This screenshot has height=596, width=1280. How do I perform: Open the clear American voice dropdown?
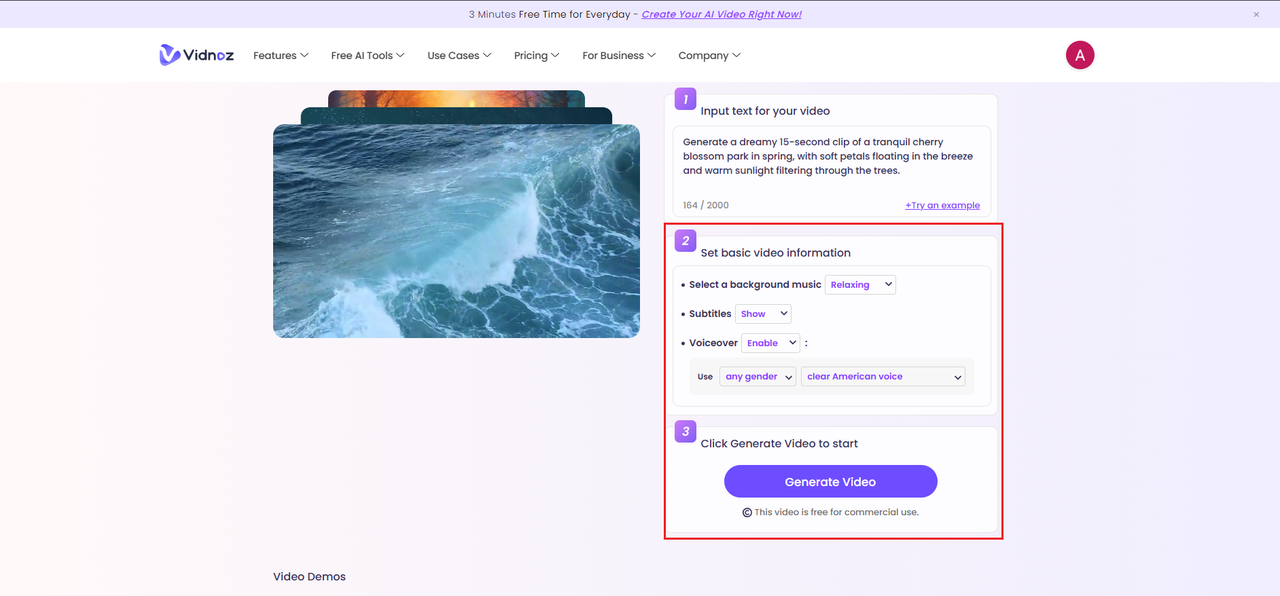[x=883, y=377]
